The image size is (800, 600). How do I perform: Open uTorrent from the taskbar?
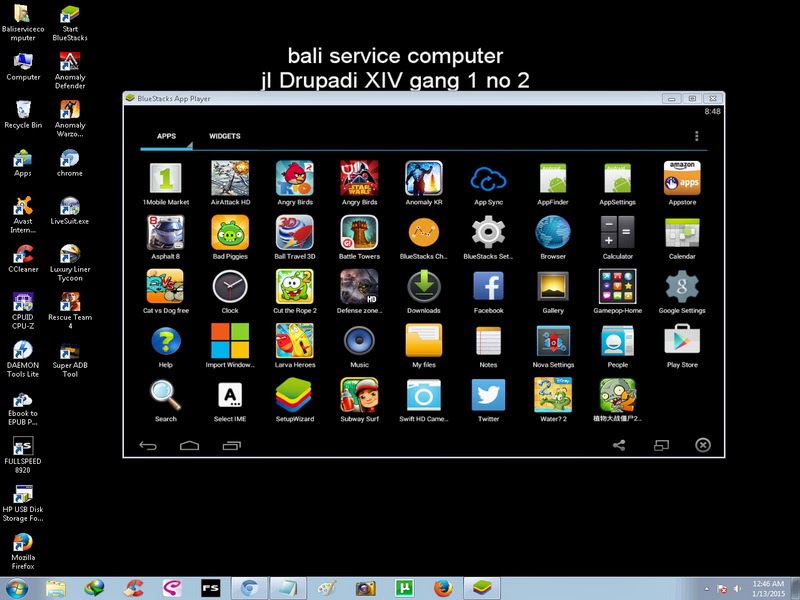[x=404, y=588]
